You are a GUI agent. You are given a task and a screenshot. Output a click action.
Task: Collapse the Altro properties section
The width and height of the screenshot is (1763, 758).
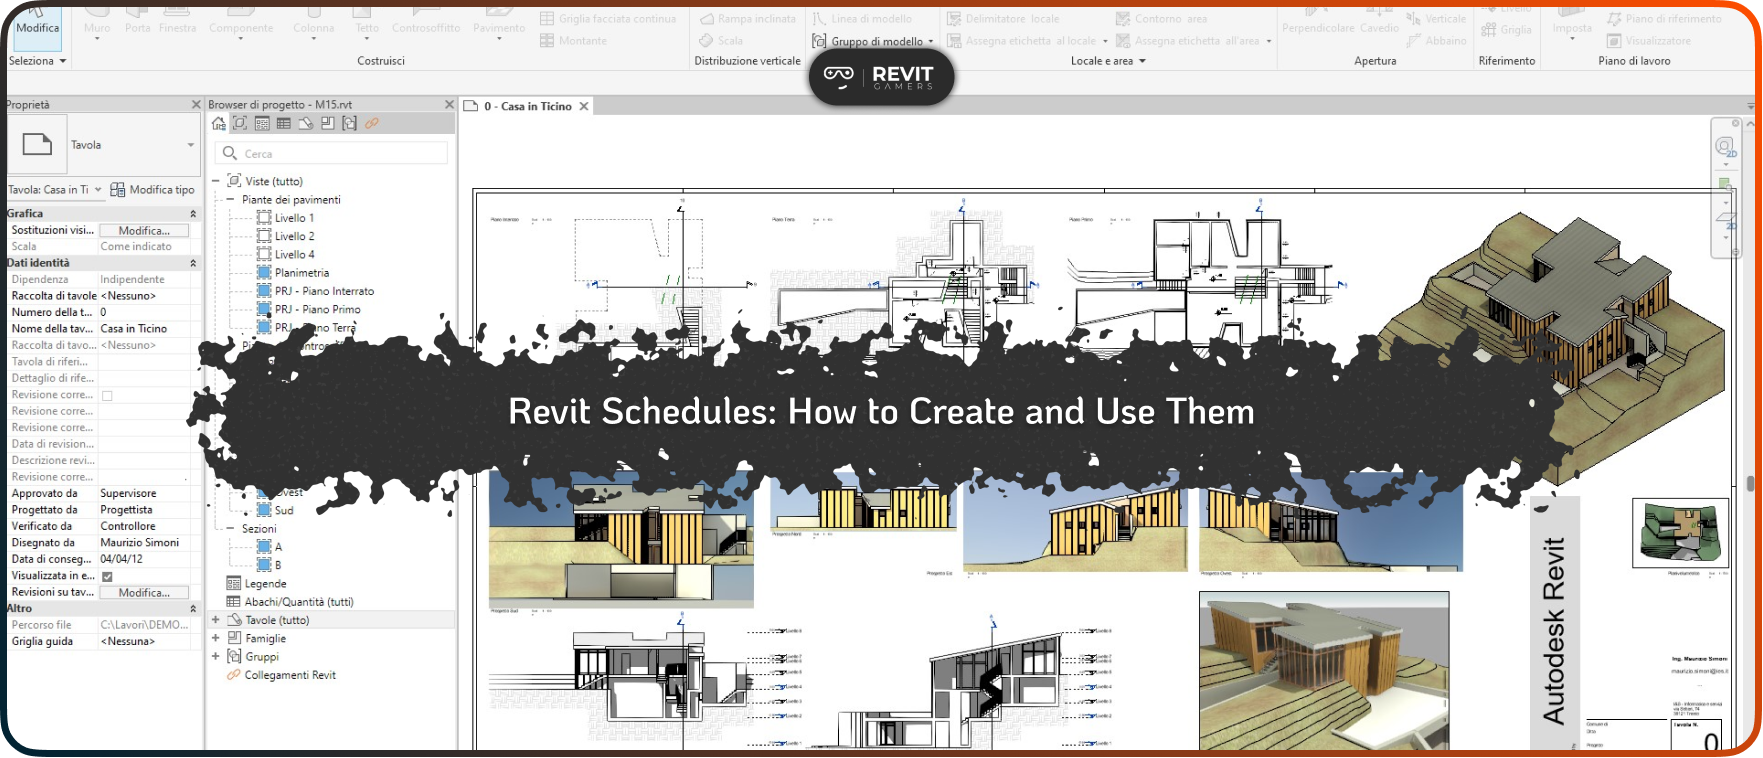tap(193, 609)
